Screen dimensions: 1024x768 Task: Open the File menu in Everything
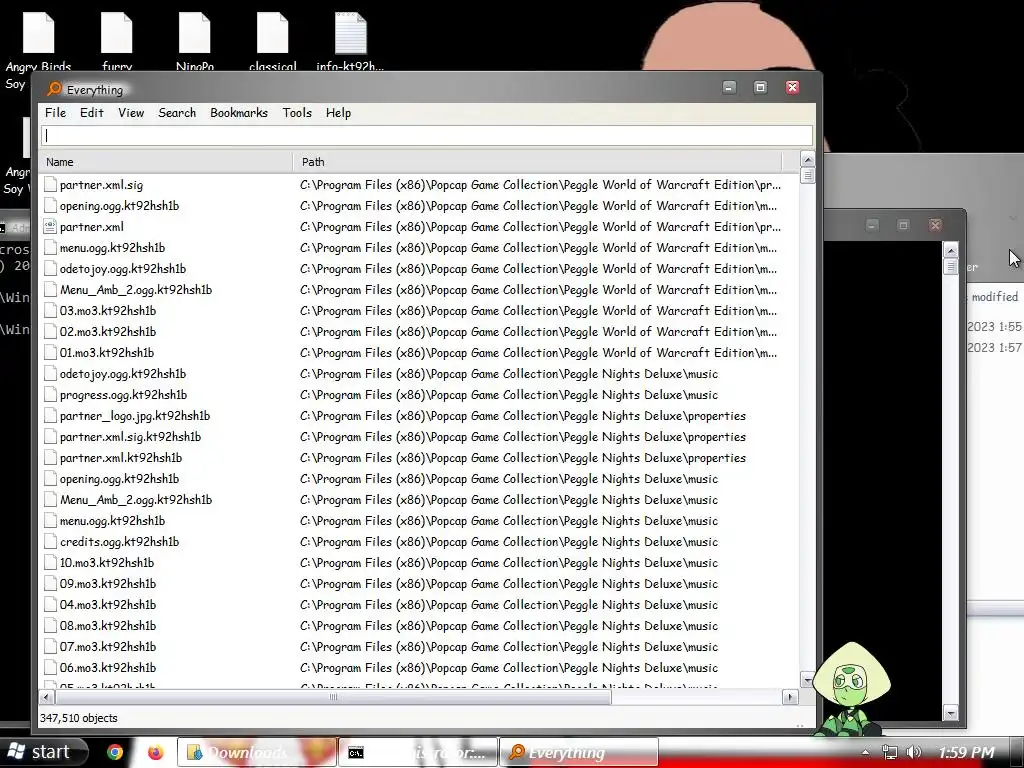(56, 113)
